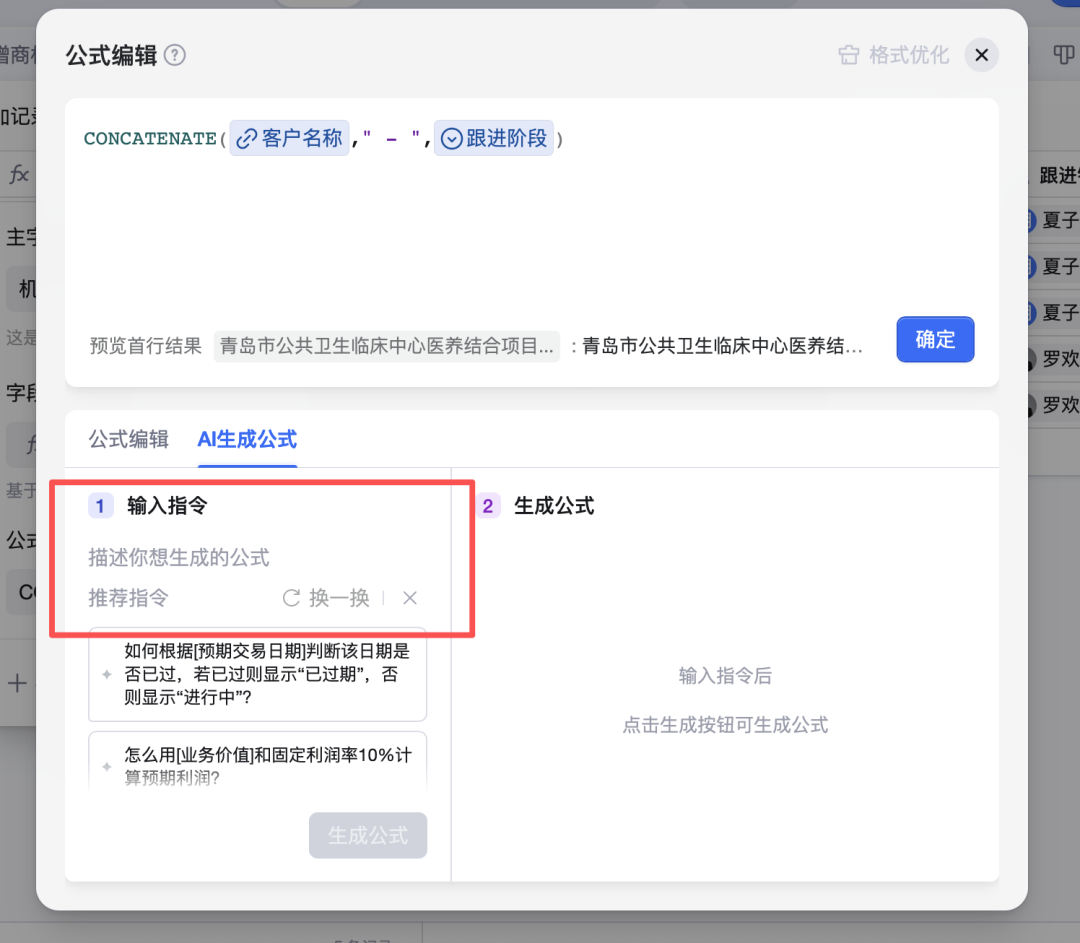This screenshot has width=1080, height=943.
Task: Click the 生成公式 button
Action: click(x=368, y=836)
